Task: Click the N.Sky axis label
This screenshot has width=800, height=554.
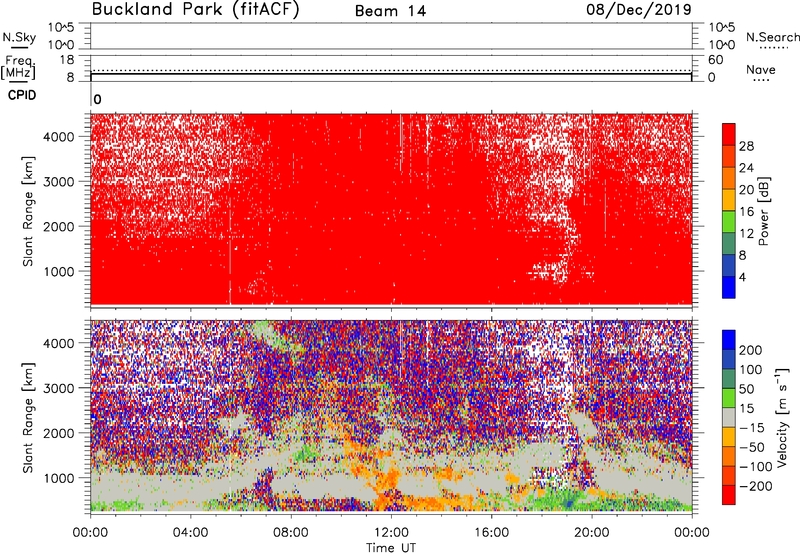Action: point(19,37)
